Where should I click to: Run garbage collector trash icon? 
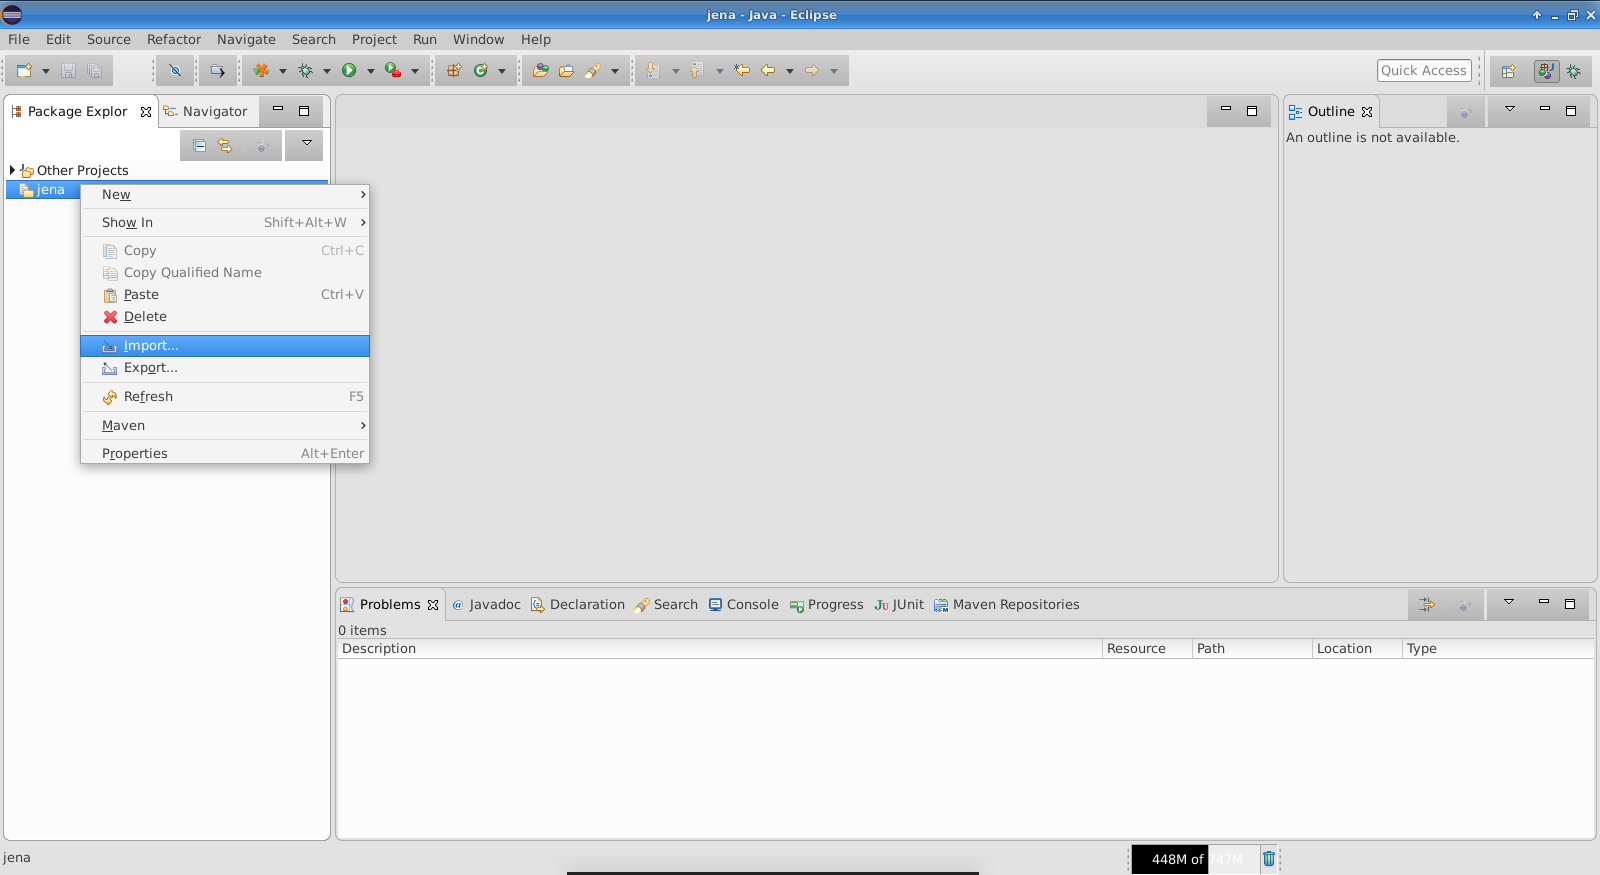1269,858
